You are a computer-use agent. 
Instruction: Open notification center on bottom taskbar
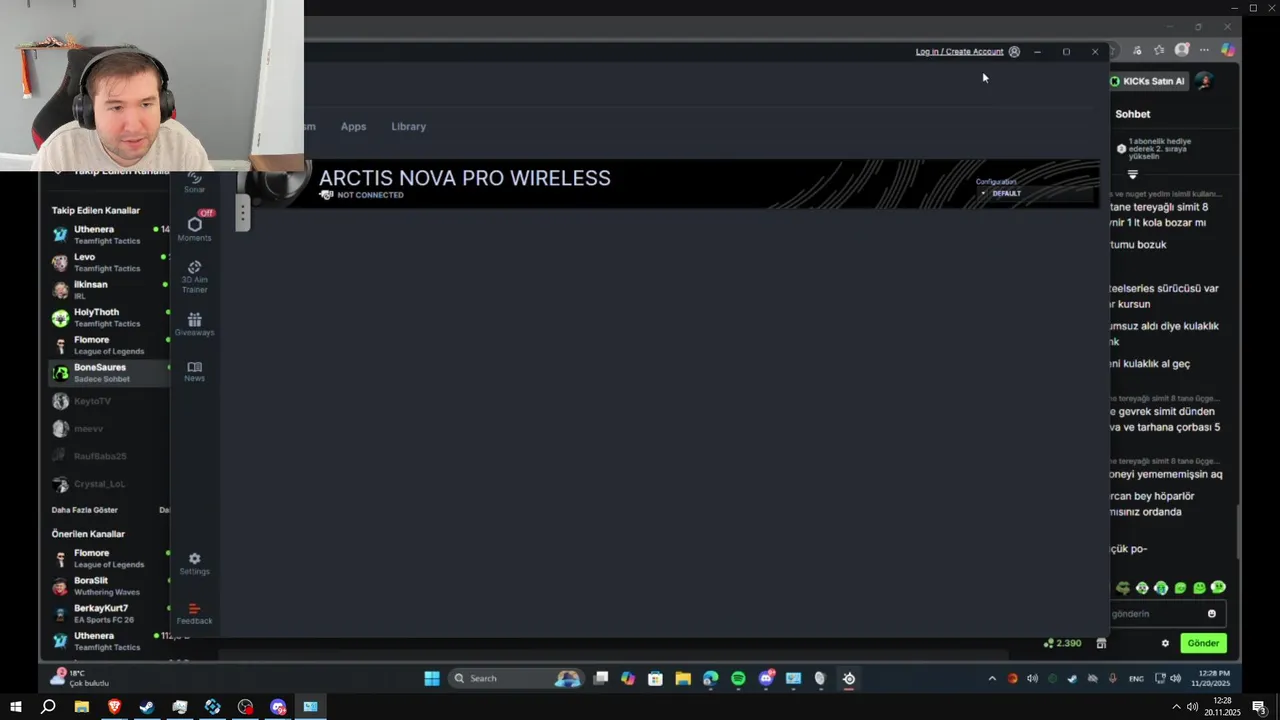click(1260, 707)
